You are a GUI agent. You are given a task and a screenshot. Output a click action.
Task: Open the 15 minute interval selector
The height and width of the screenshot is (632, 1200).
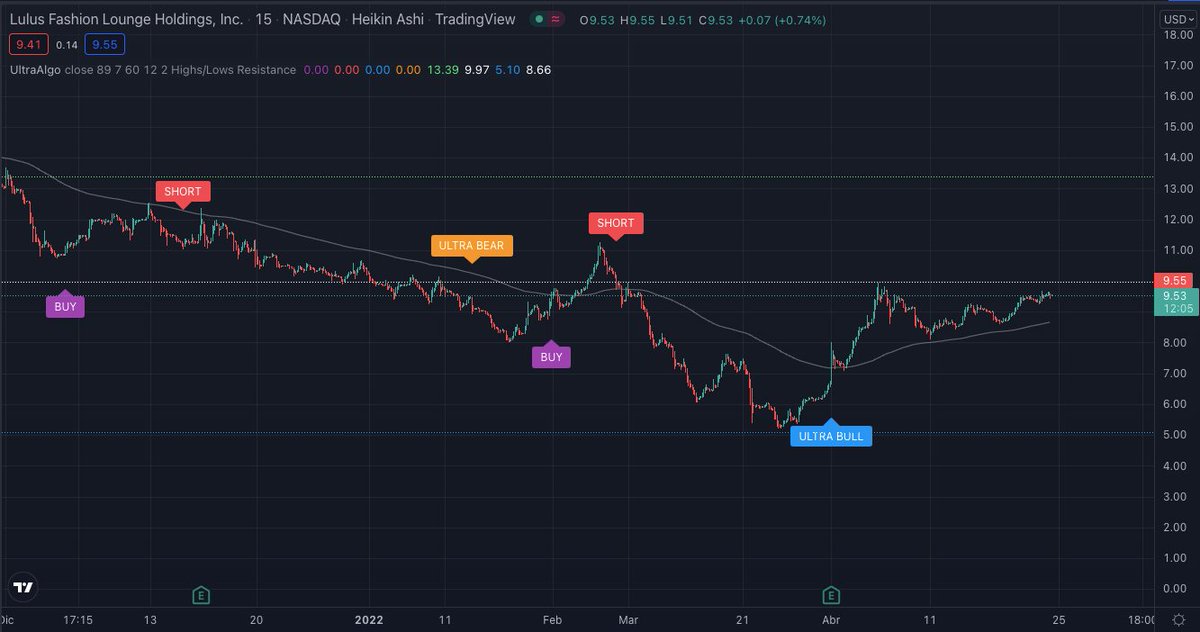[x=263, y=19]
